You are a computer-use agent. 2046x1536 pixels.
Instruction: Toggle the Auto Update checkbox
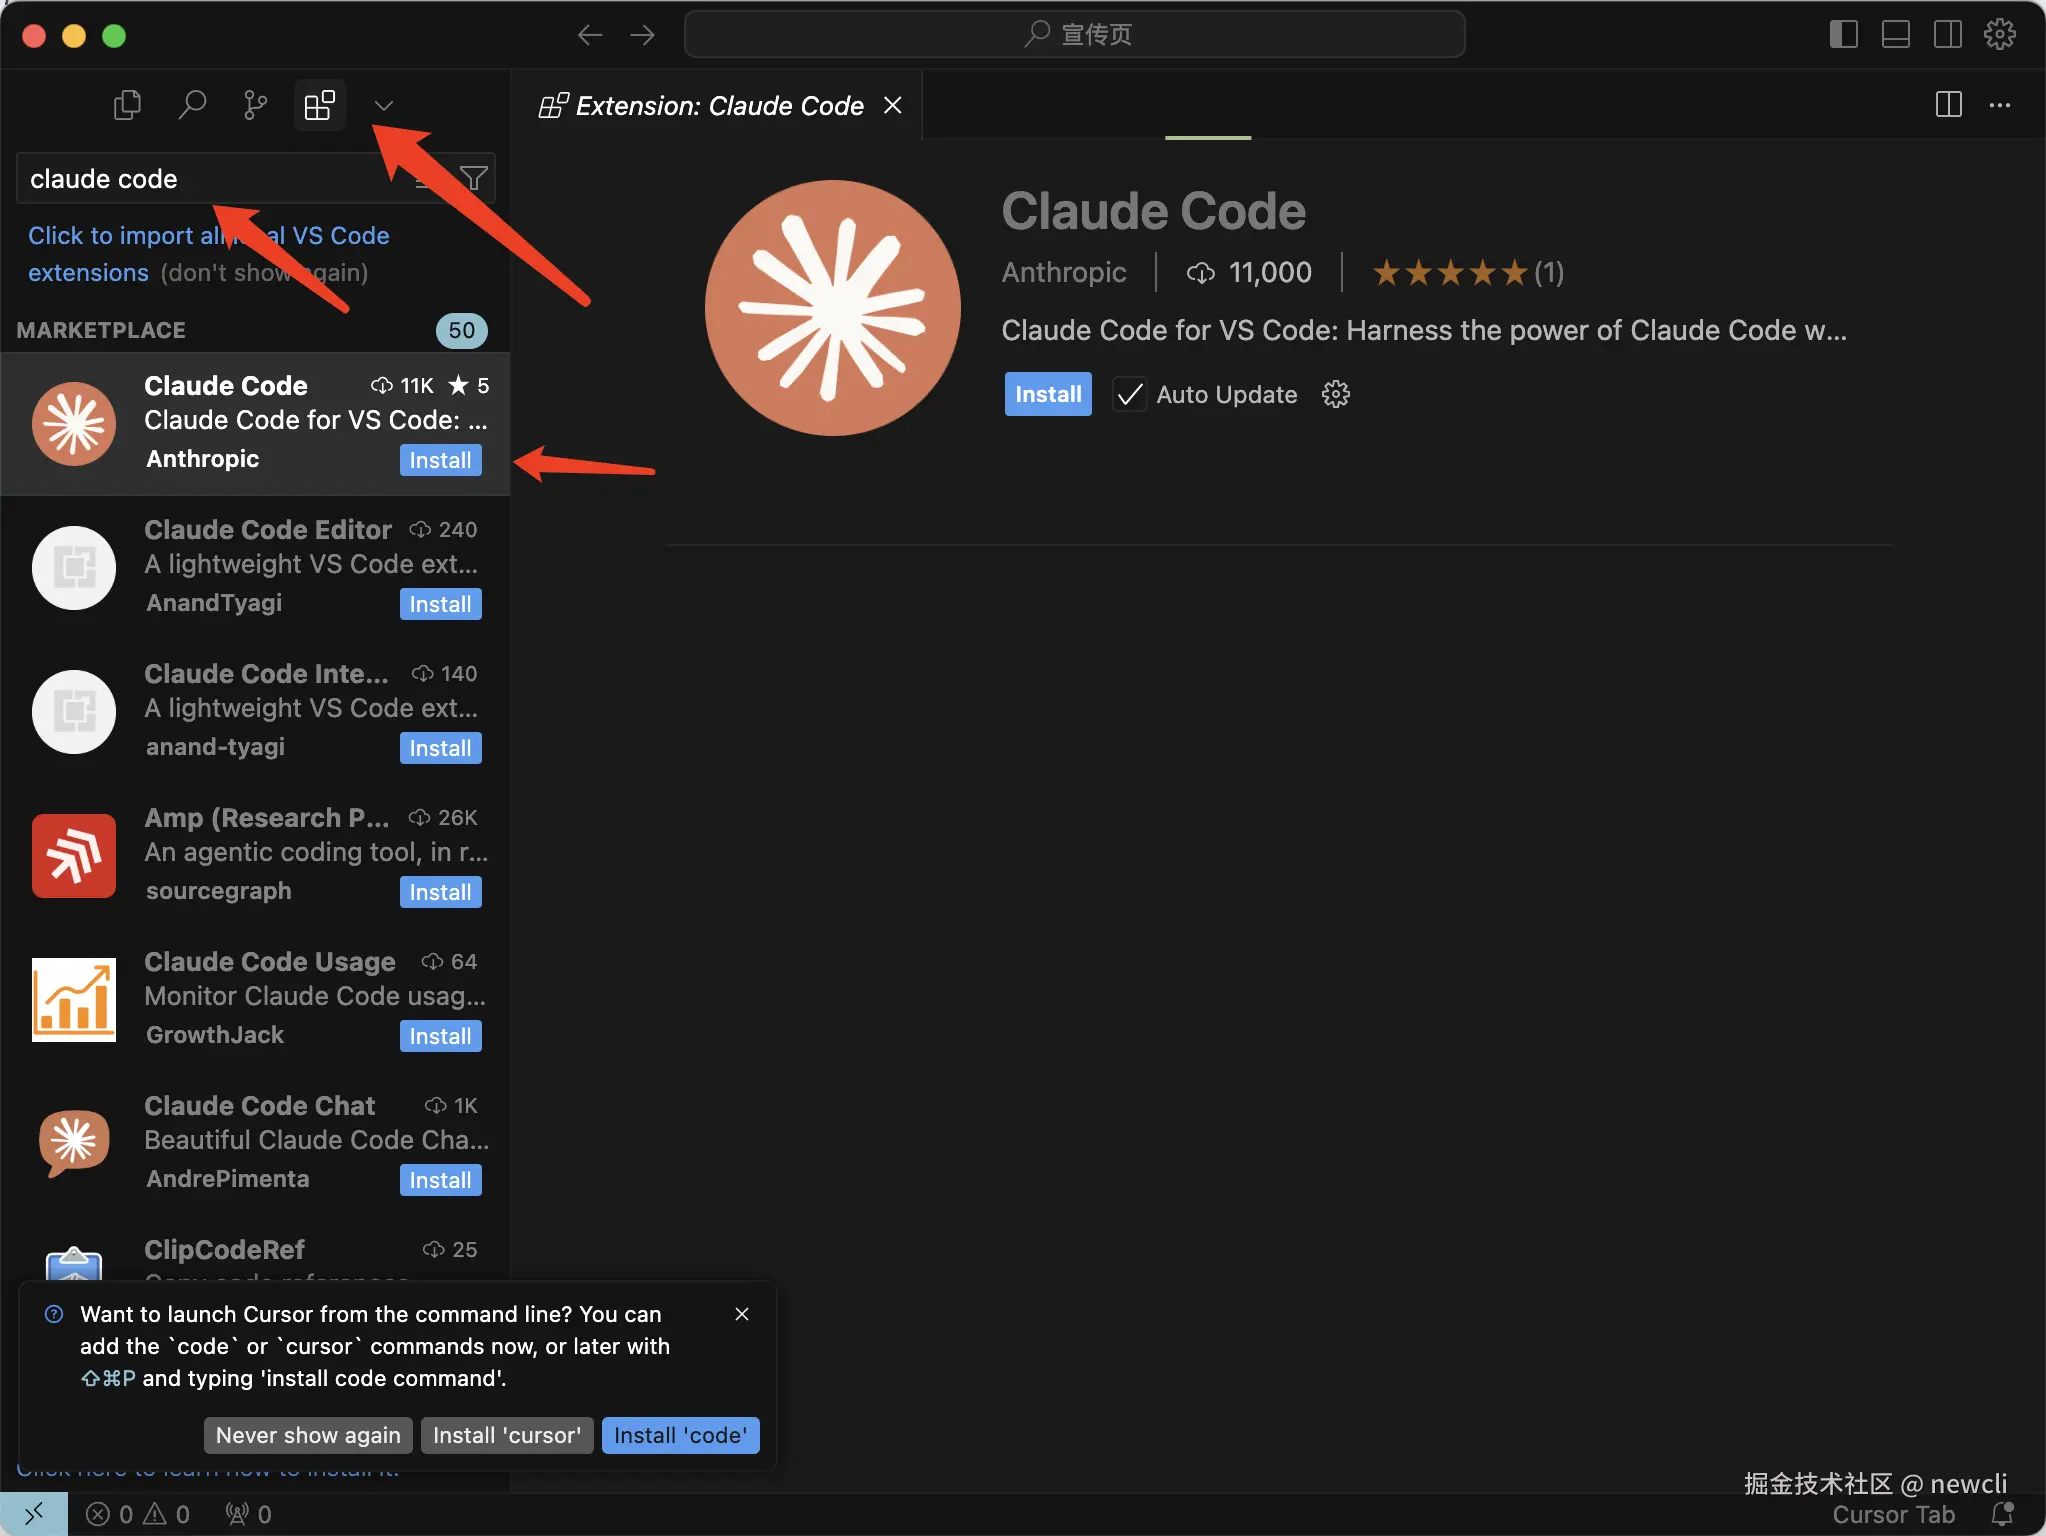tap(1130, 394)
